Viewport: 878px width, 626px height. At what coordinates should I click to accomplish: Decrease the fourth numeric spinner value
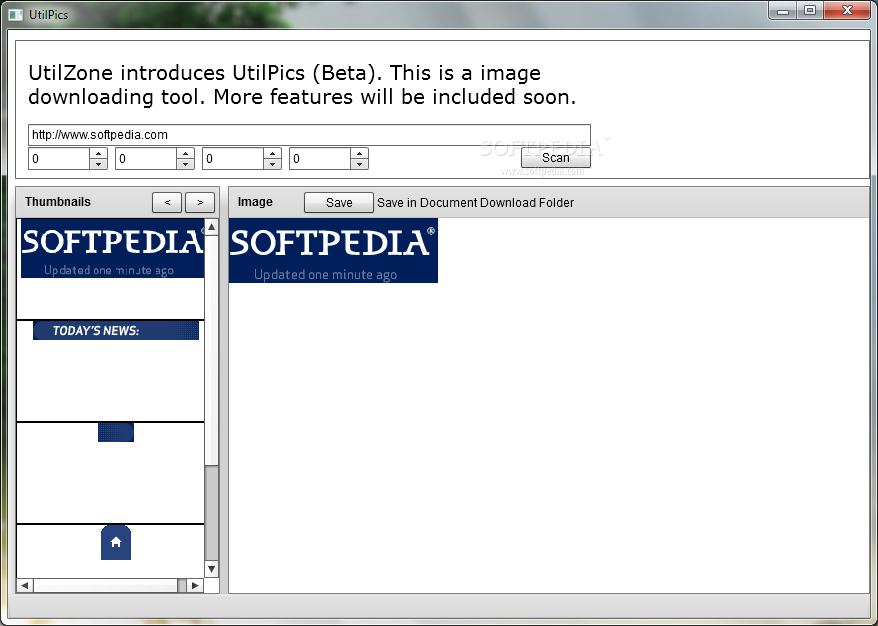359,164
